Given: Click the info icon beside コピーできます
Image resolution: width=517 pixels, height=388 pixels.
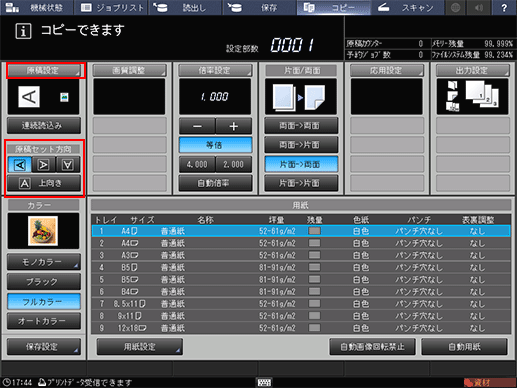Looking at the screenshot, I should pos(23,31).
